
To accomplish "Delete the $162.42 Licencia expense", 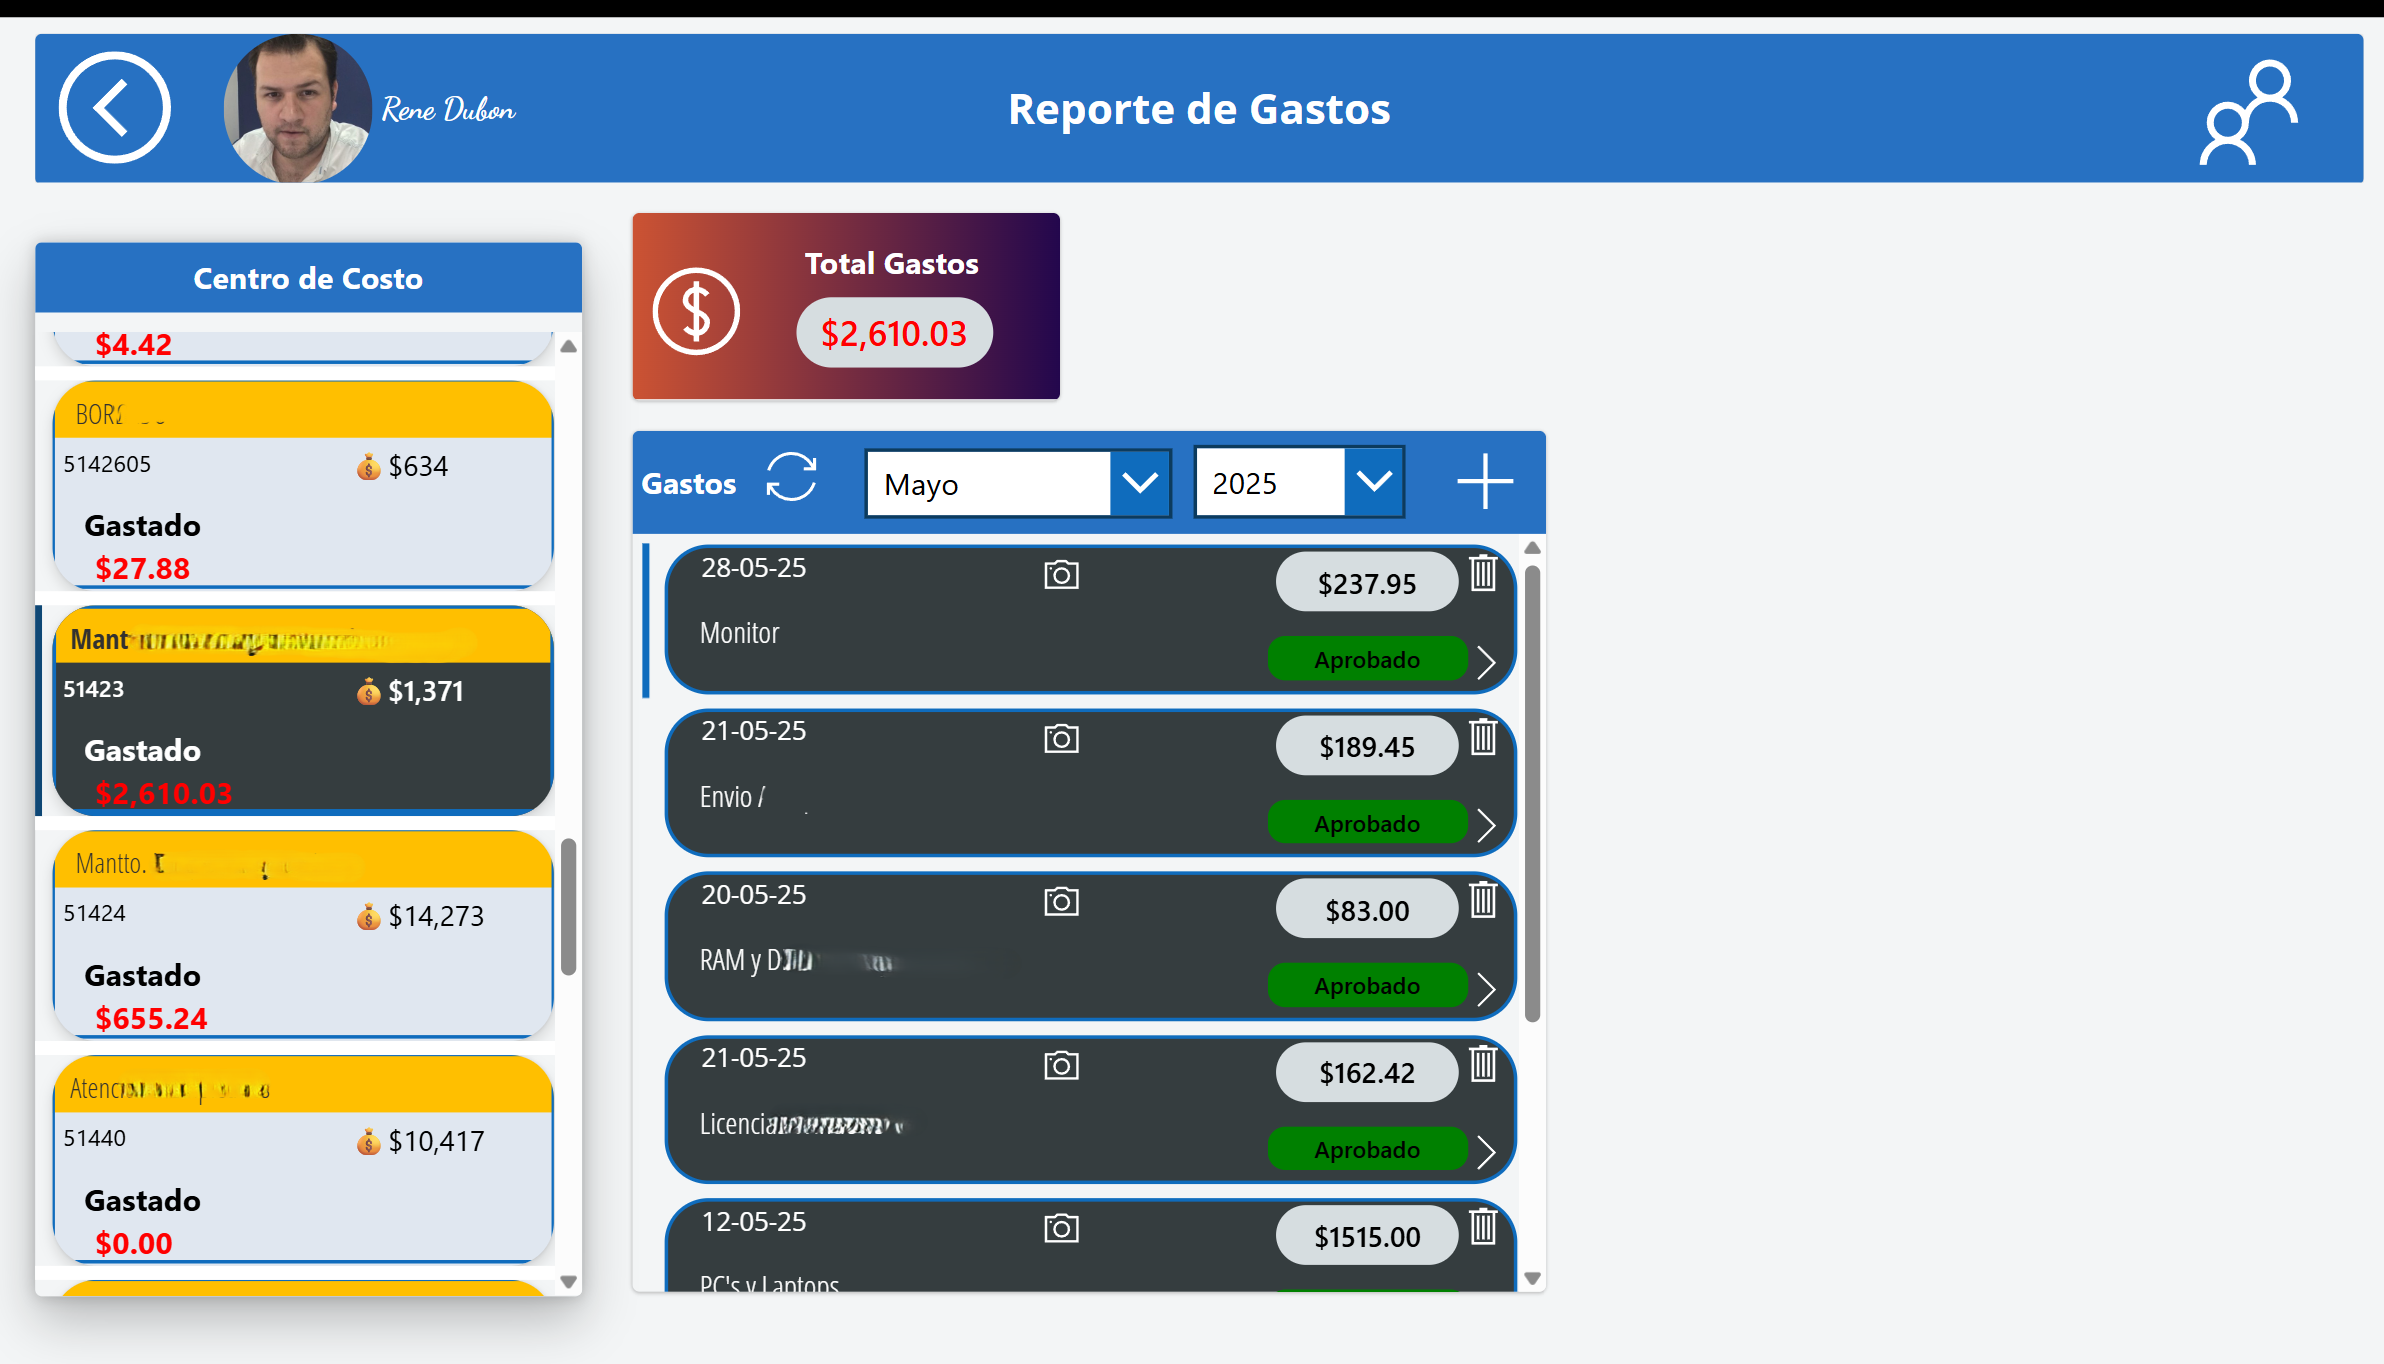I will 1483,1064.
